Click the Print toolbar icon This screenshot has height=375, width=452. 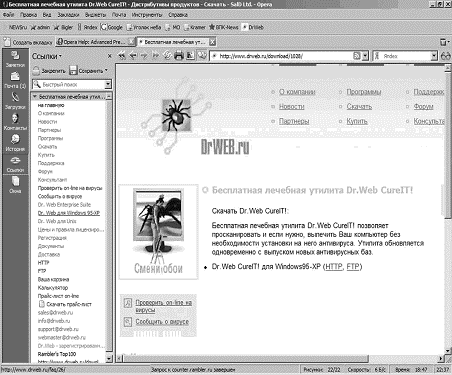pos(179,55)
